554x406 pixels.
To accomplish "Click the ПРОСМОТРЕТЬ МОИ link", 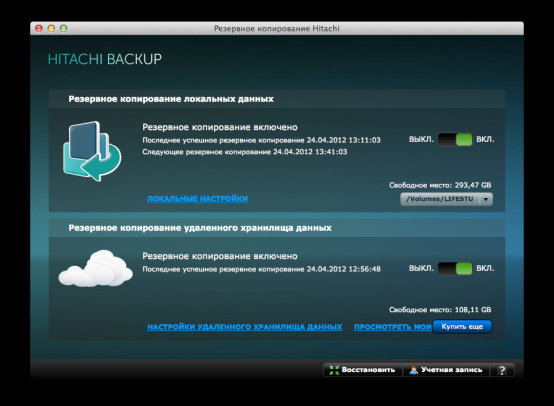I will [393, 327].
